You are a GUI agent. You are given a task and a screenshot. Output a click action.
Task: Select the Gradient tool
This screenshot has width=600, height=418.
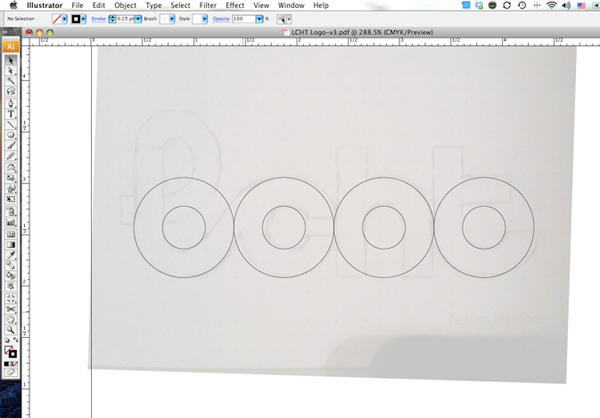pyautogui.click(x=11, y=245)
